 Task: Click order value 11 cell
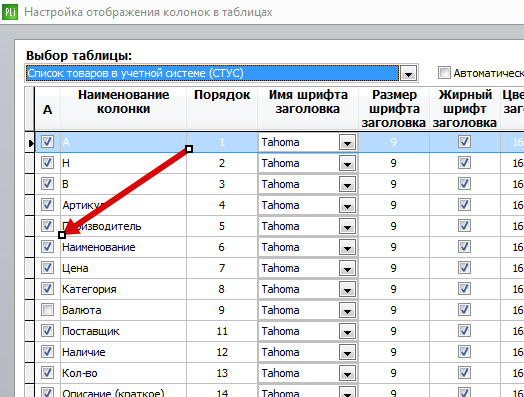coord(222,332)
